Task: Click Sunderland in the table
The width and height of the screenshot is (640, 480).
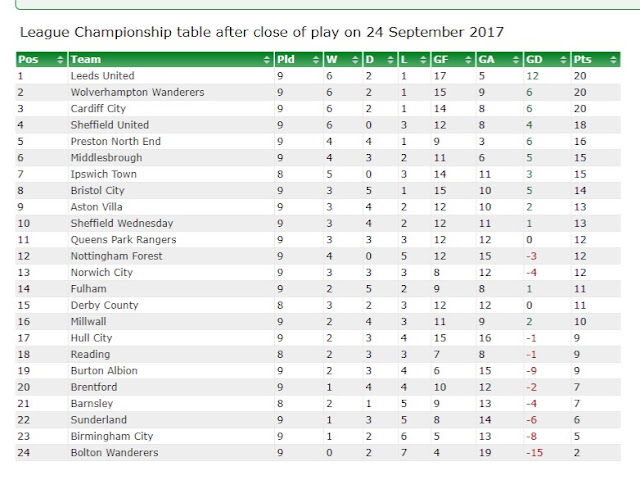Action: (x=99, y=420)
